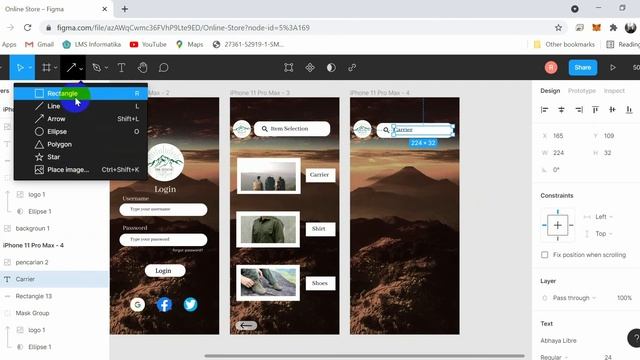This screenshot has width=640, height=360.
Task: Click the Align top icon
Action: pos(596,110)
